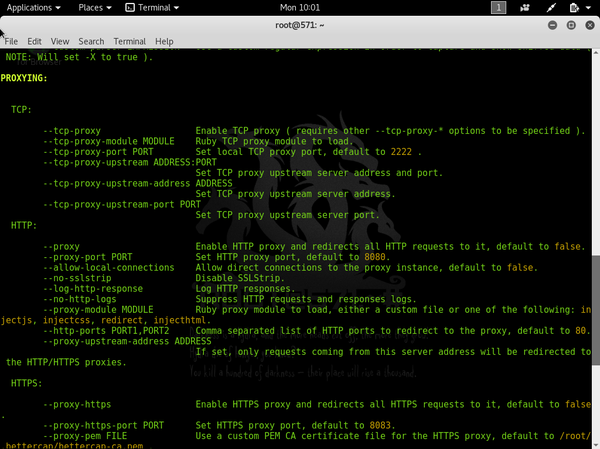Viewport: 600px width, 449px height.
Task: Open the system status power menu
Action: pos(589,7)
